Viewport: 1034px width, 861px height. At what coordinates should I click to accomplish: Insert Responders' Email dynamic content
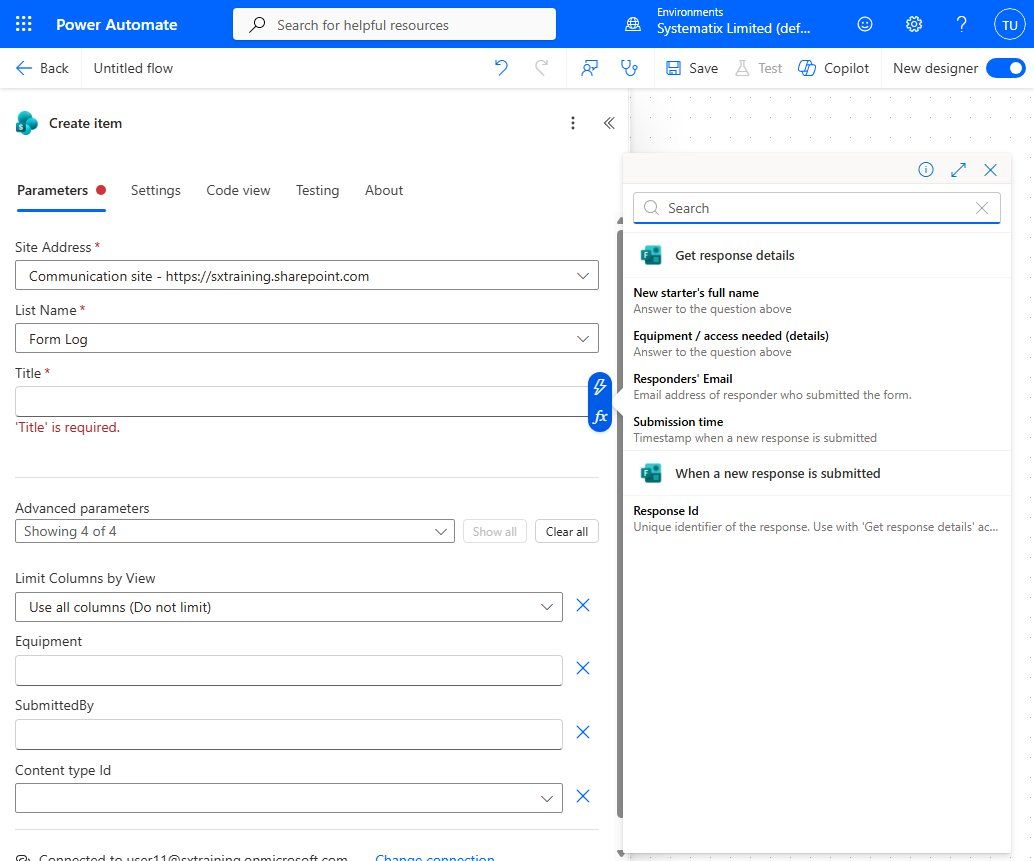pyautogui.click(x=816, y=386)
